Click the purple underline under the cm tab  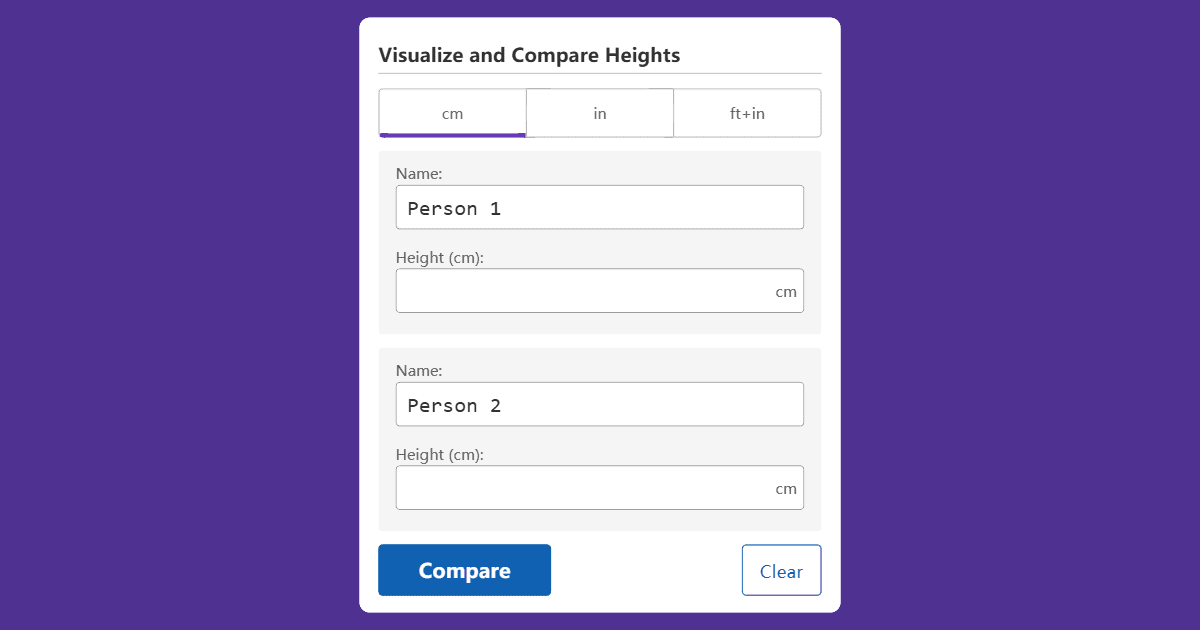452,134
